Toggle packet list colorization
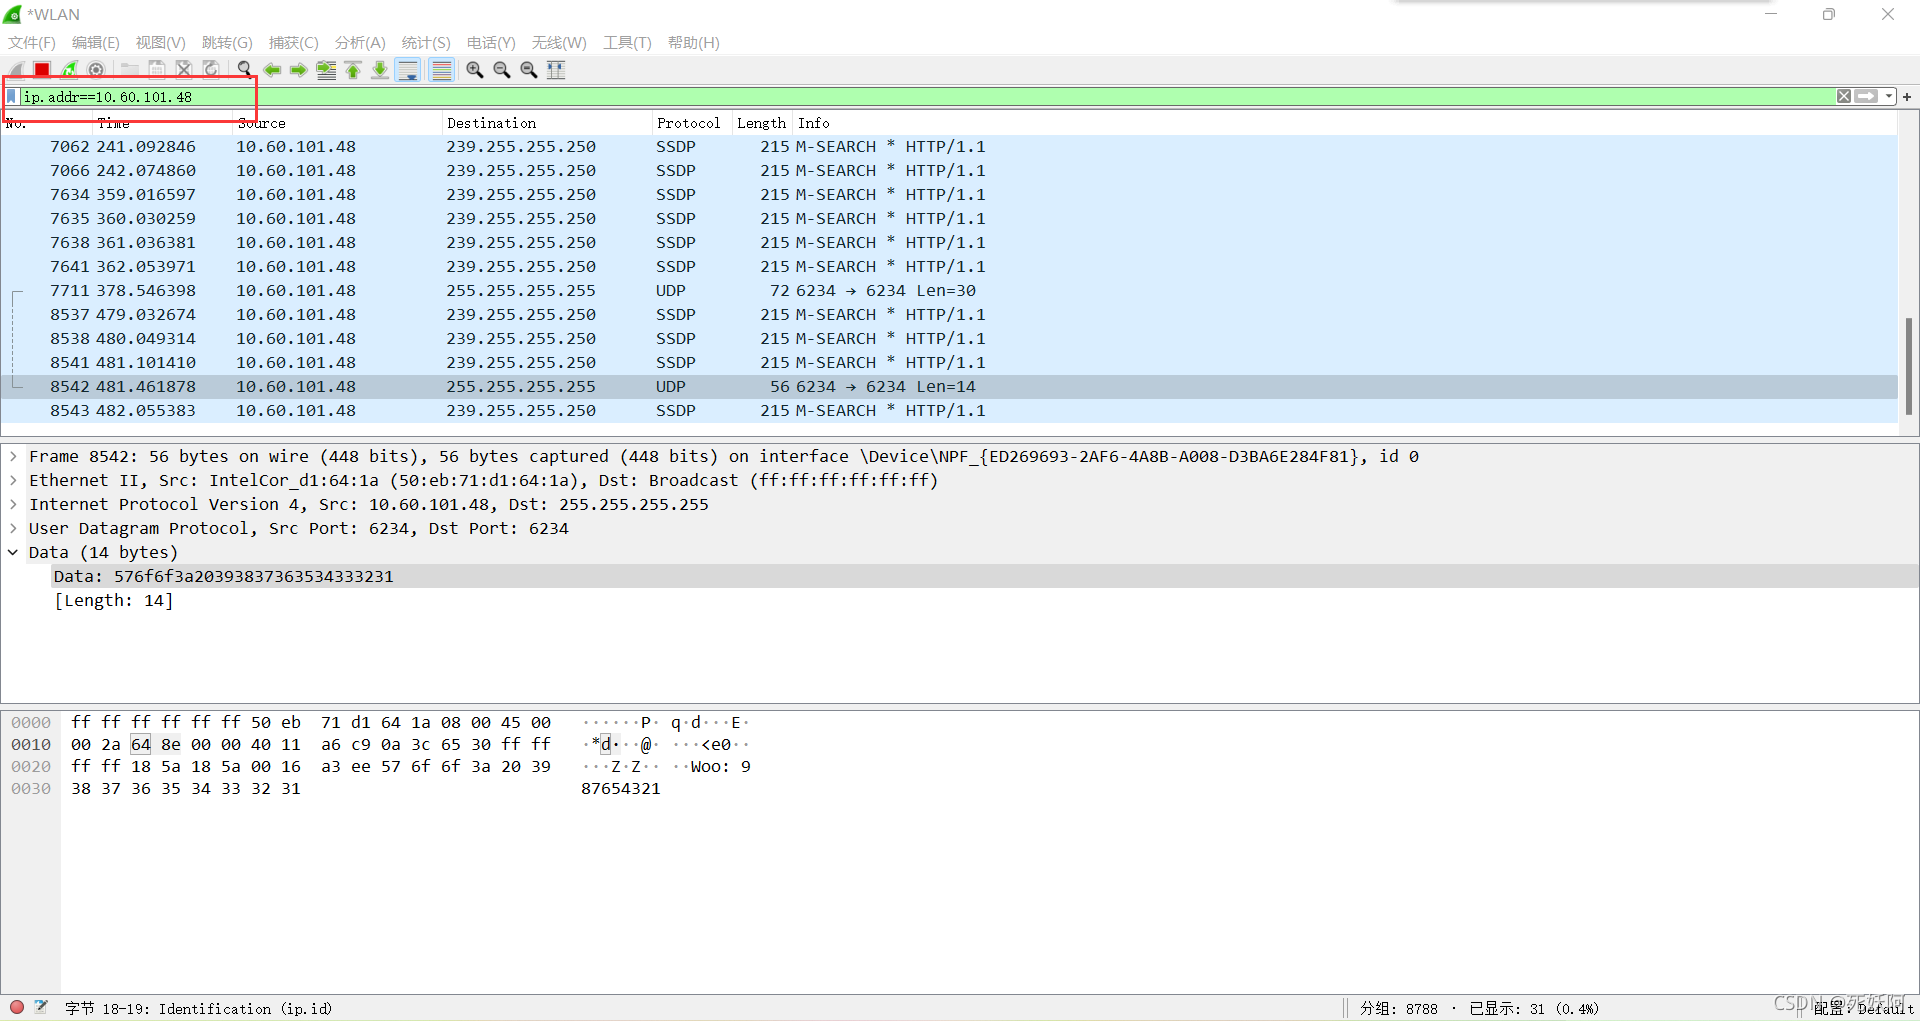The image size is (1920, 1021). pos(441,69)
